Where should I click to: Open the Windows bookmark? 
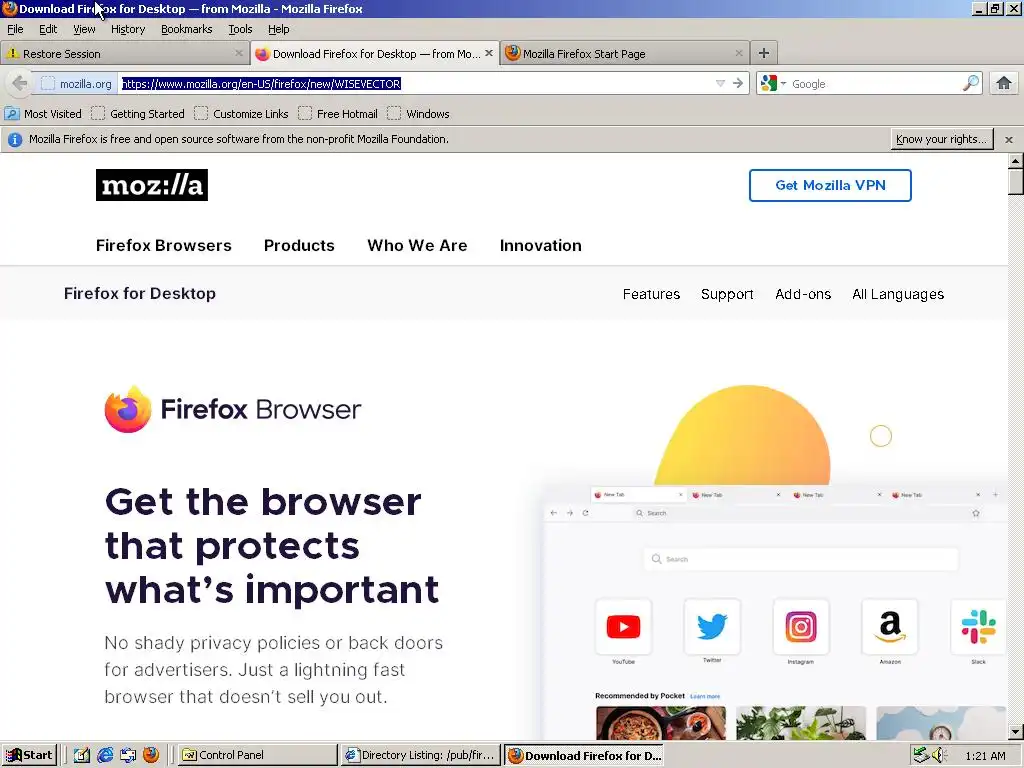[x=418, y=114]
